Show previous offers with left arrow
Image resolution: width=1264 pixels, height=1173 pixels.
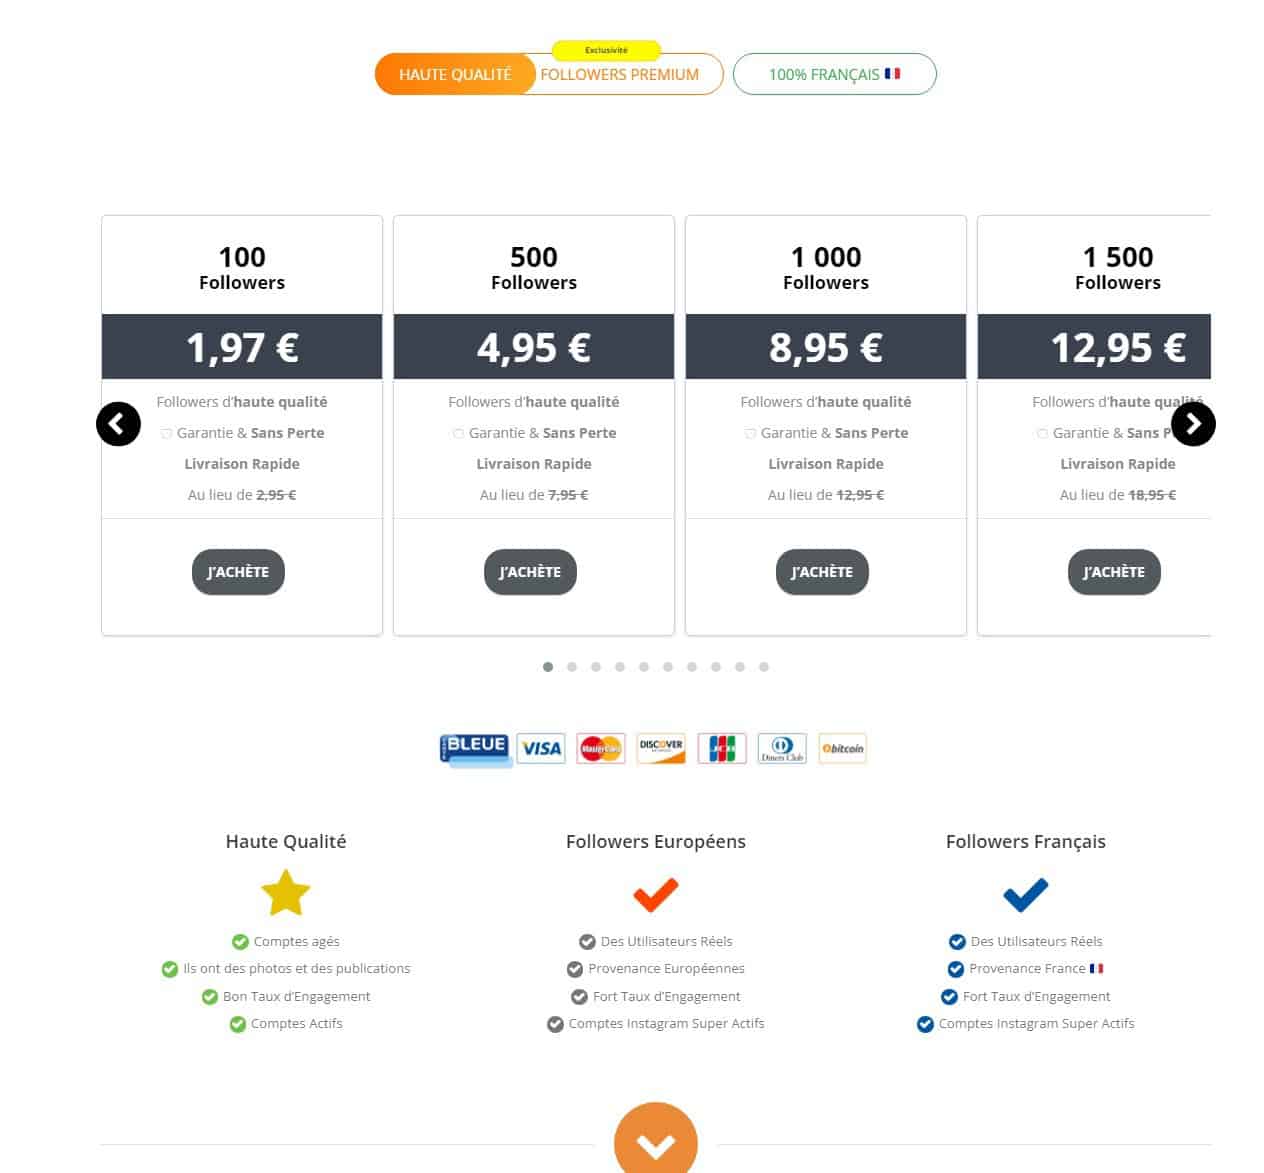(118, 424)
